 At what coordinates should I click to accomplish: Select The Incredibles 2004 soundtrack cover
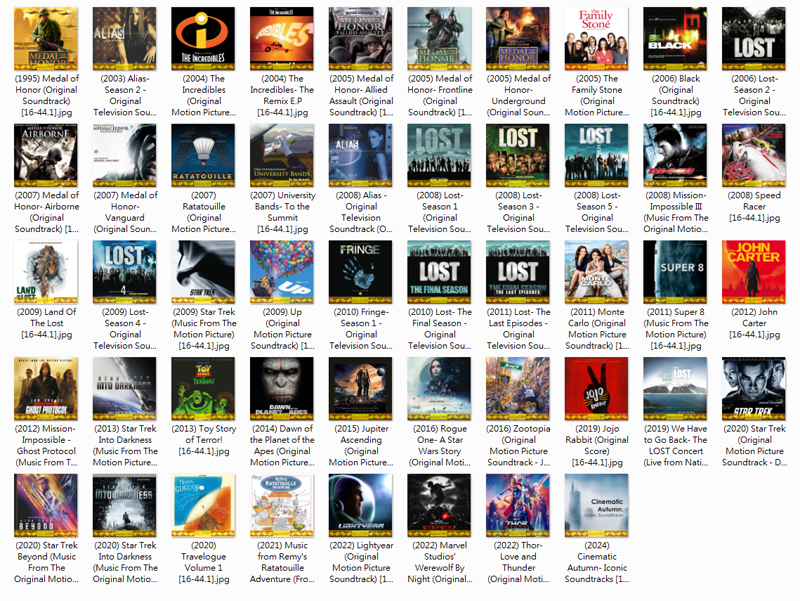pos(203,39)
